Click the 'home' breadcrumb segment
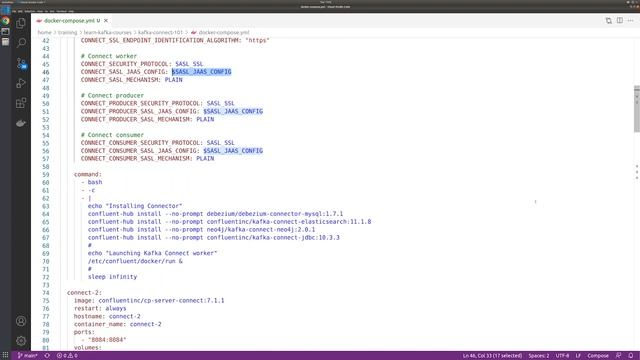The image size is (640, 360). click(x=44, y=32)
